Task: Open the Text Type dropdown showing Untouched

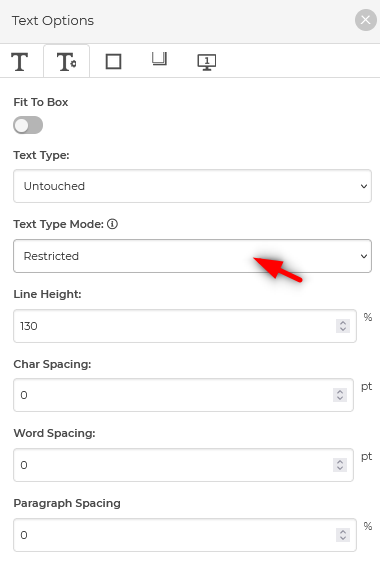Action: 193,186
